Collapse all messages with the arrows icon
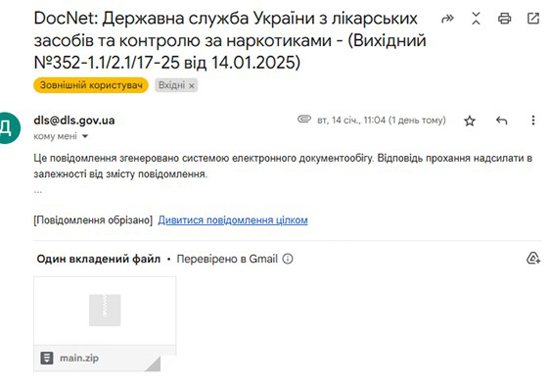 (476, 18)
